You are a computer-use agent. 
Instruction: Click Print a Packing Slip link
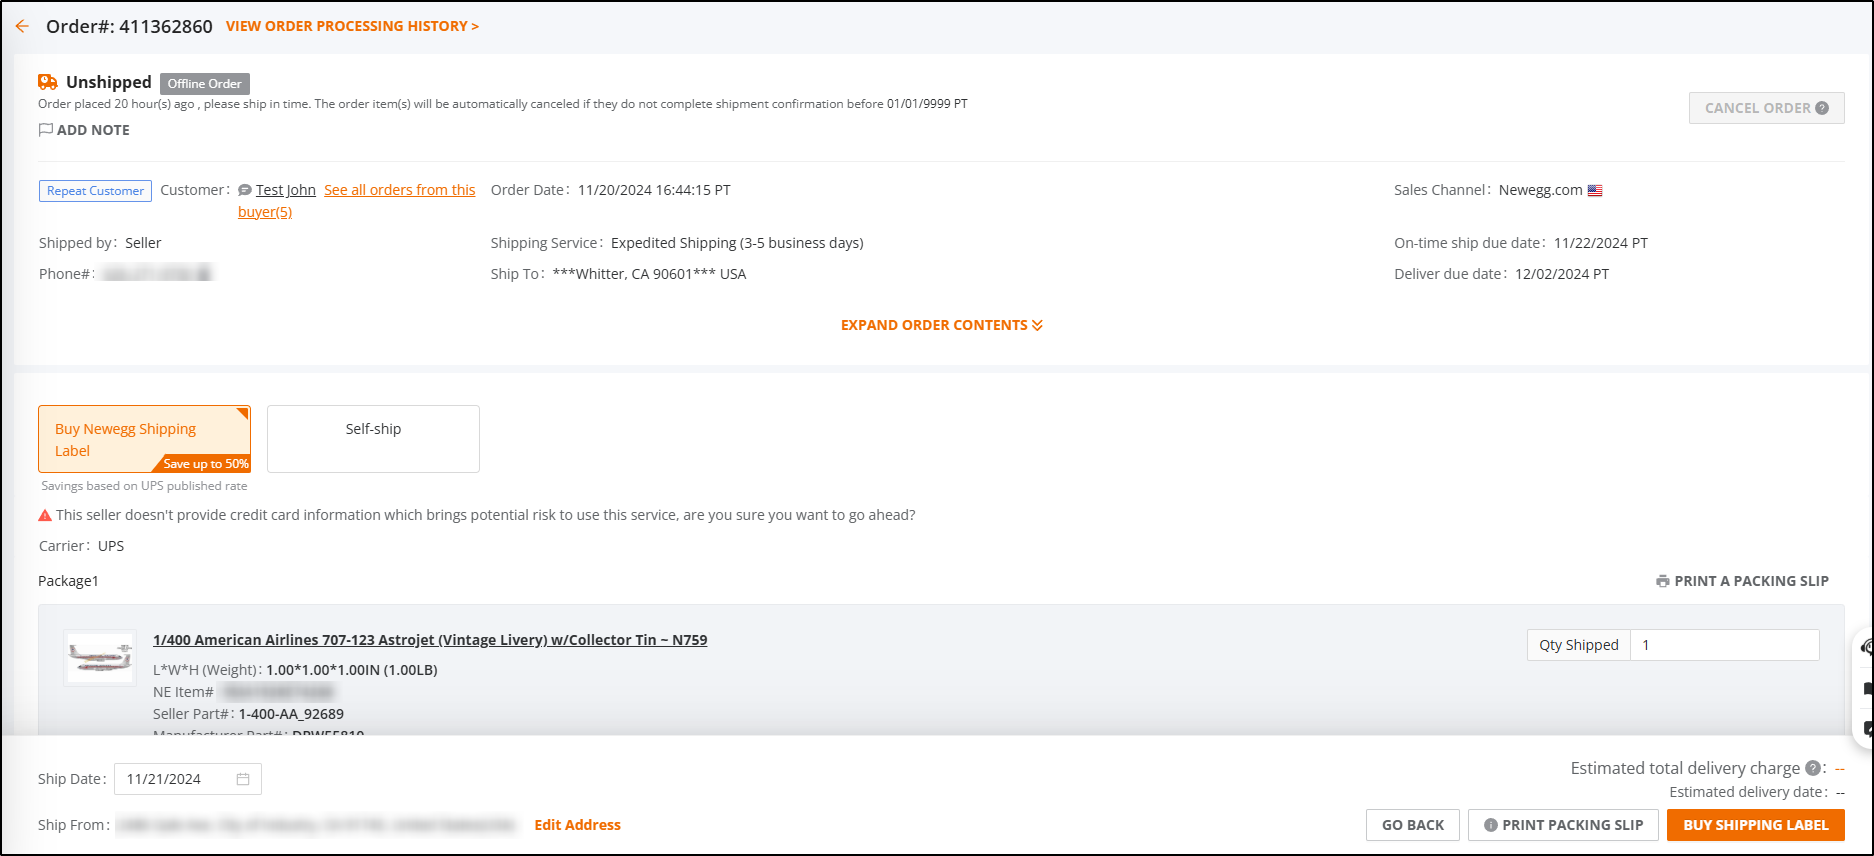[1751, 581]
